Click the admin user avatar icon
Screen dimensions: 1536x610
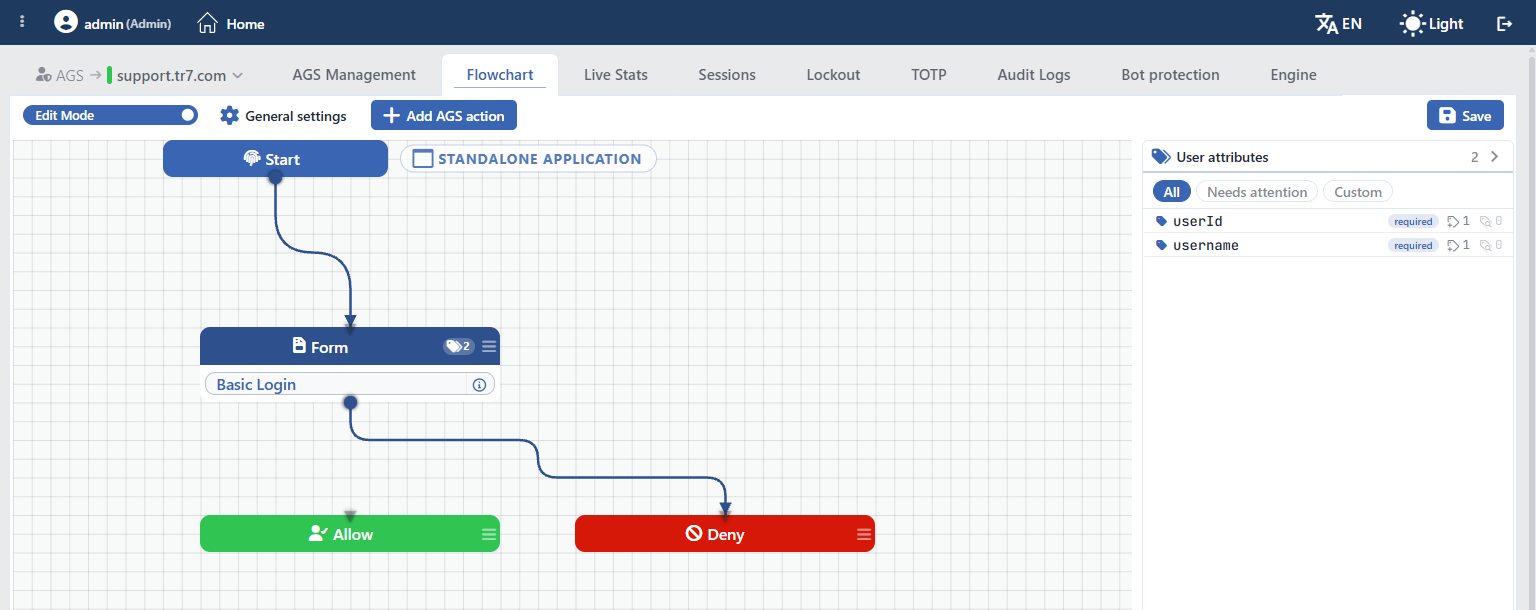click(66, 22)
